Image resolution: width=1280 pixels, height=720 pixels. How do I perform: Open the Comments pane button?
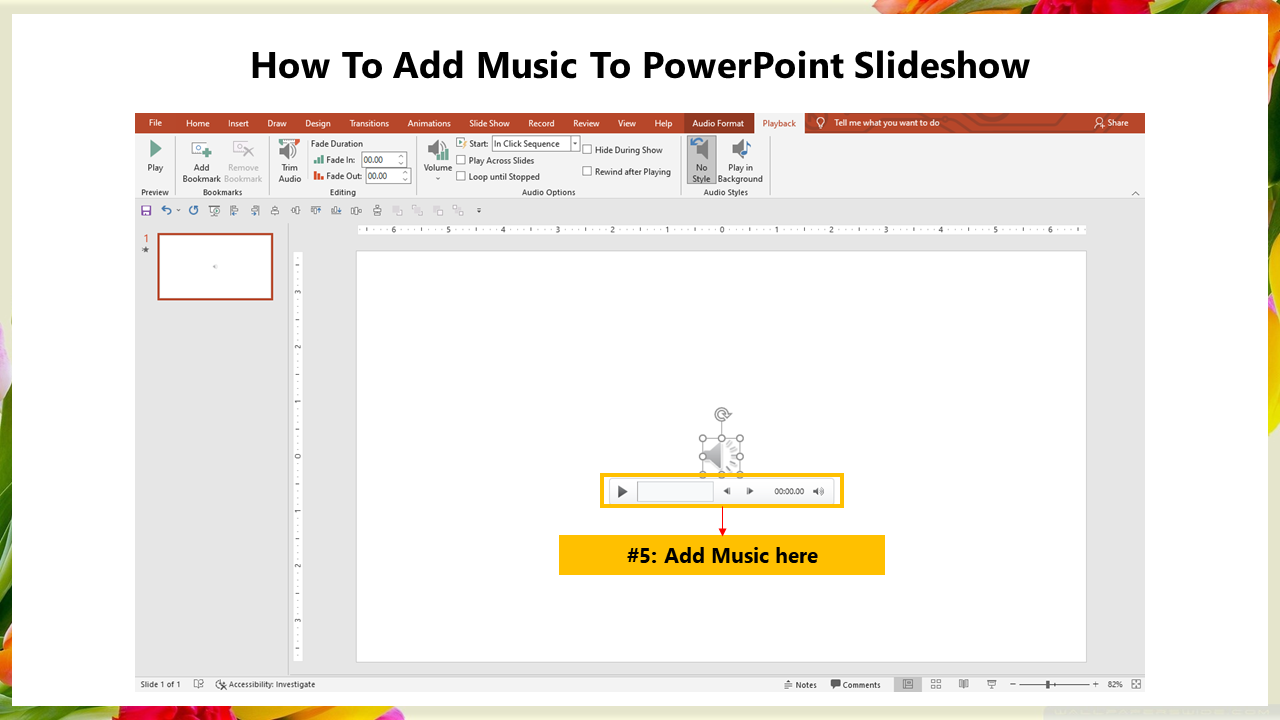[855, 685]
